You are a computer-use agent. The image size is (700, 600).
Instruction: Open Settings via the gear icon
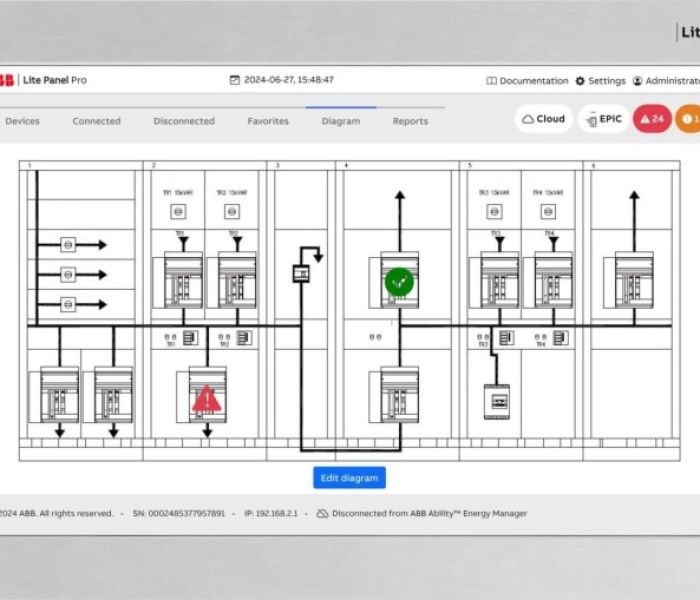(x=580, y=81)
